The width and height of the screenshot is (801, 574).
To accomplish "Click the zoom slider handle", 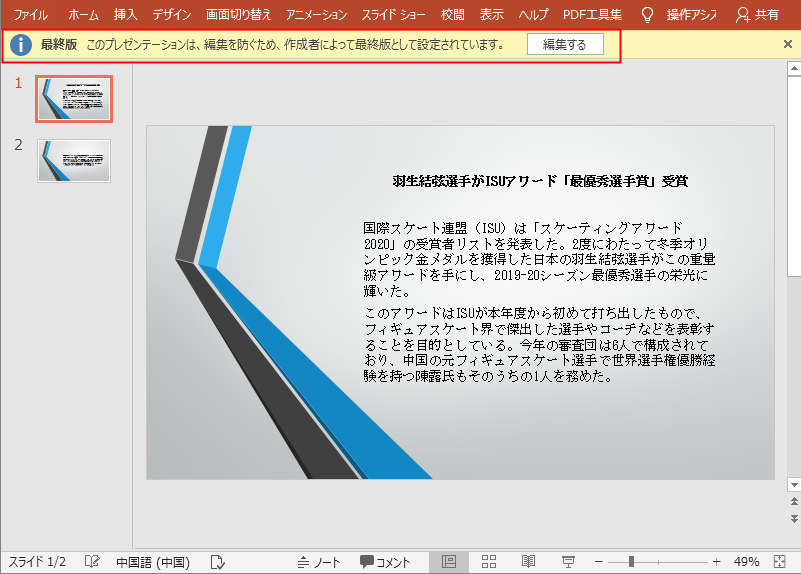I will click(x=631, y=562).
